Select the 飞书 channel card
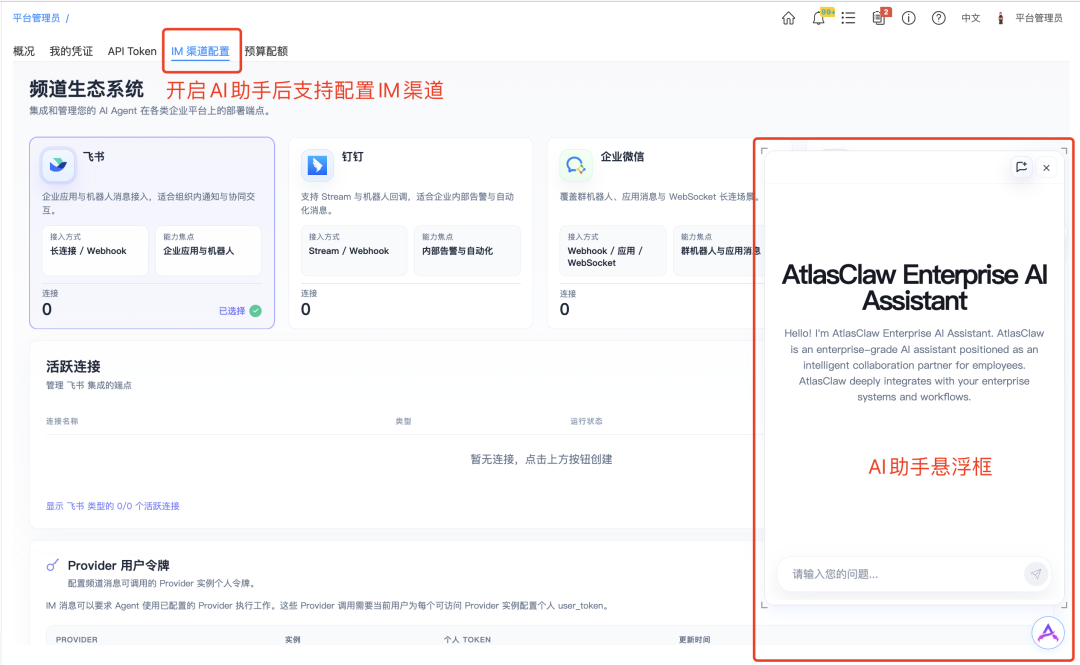The image size is (1080, 665). pyautogui.click(x=152, y=233)
